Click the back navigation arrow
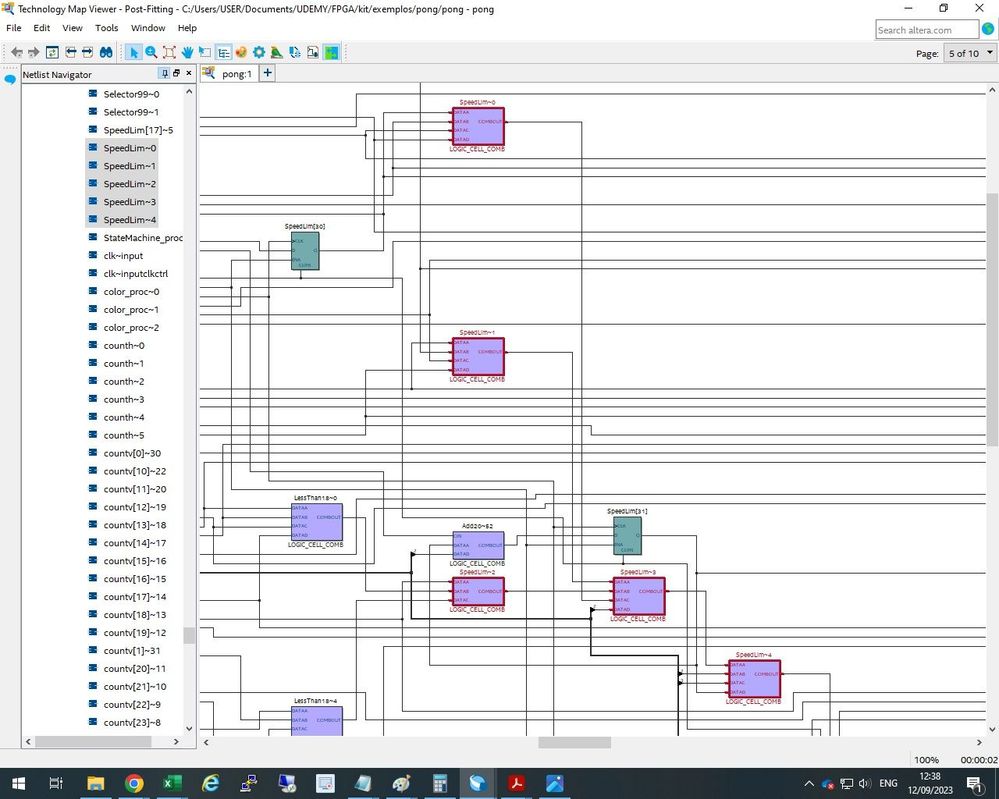 16,52
